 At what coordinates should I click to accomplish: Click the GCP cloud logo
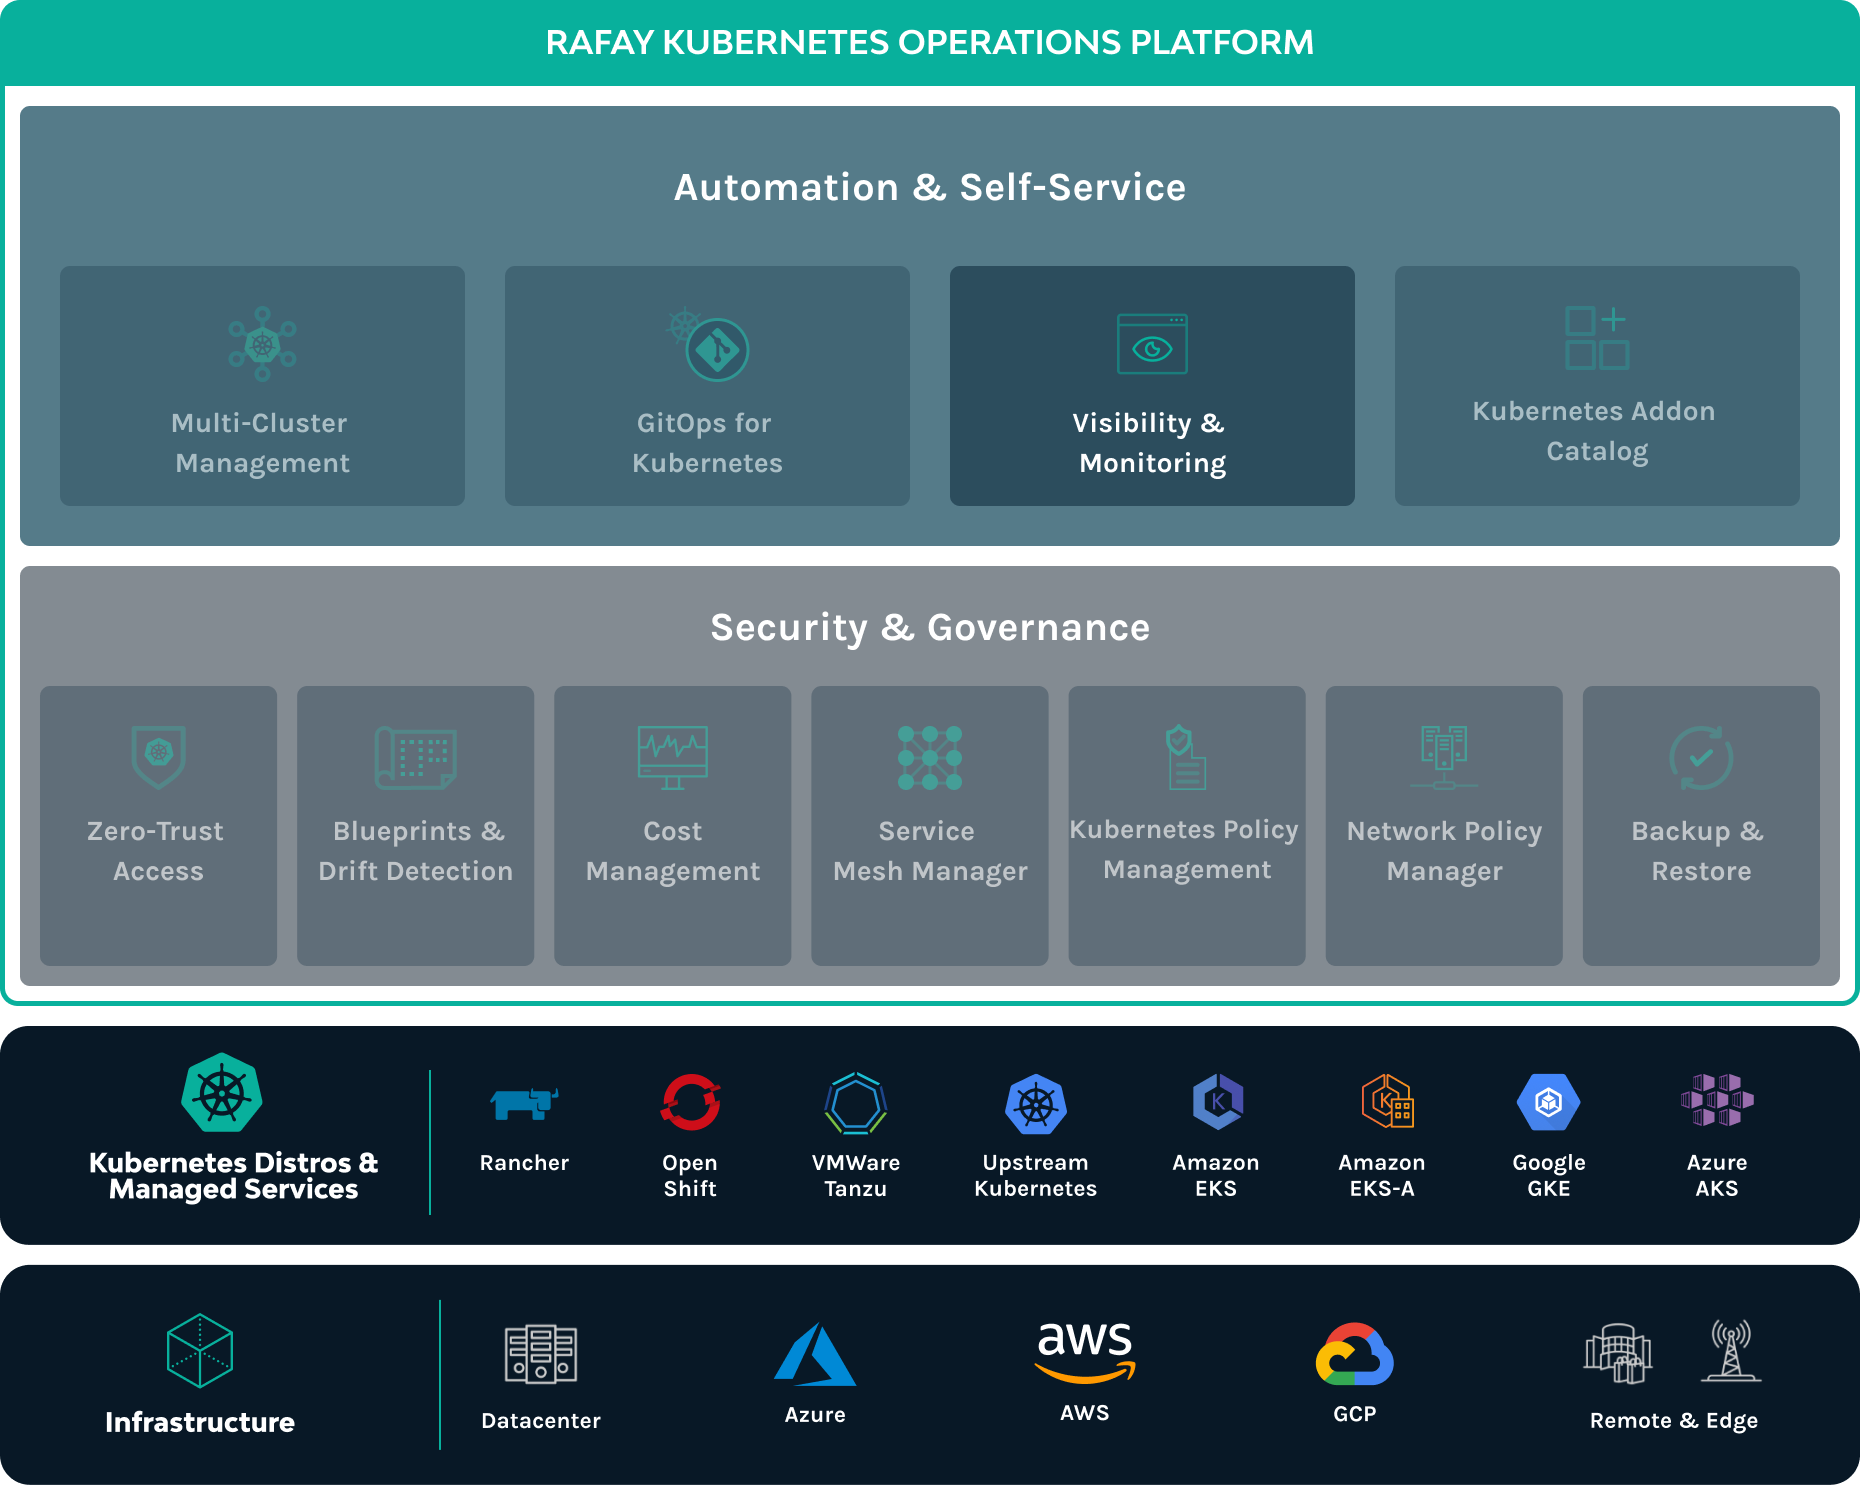[x=1355, y=1354]
